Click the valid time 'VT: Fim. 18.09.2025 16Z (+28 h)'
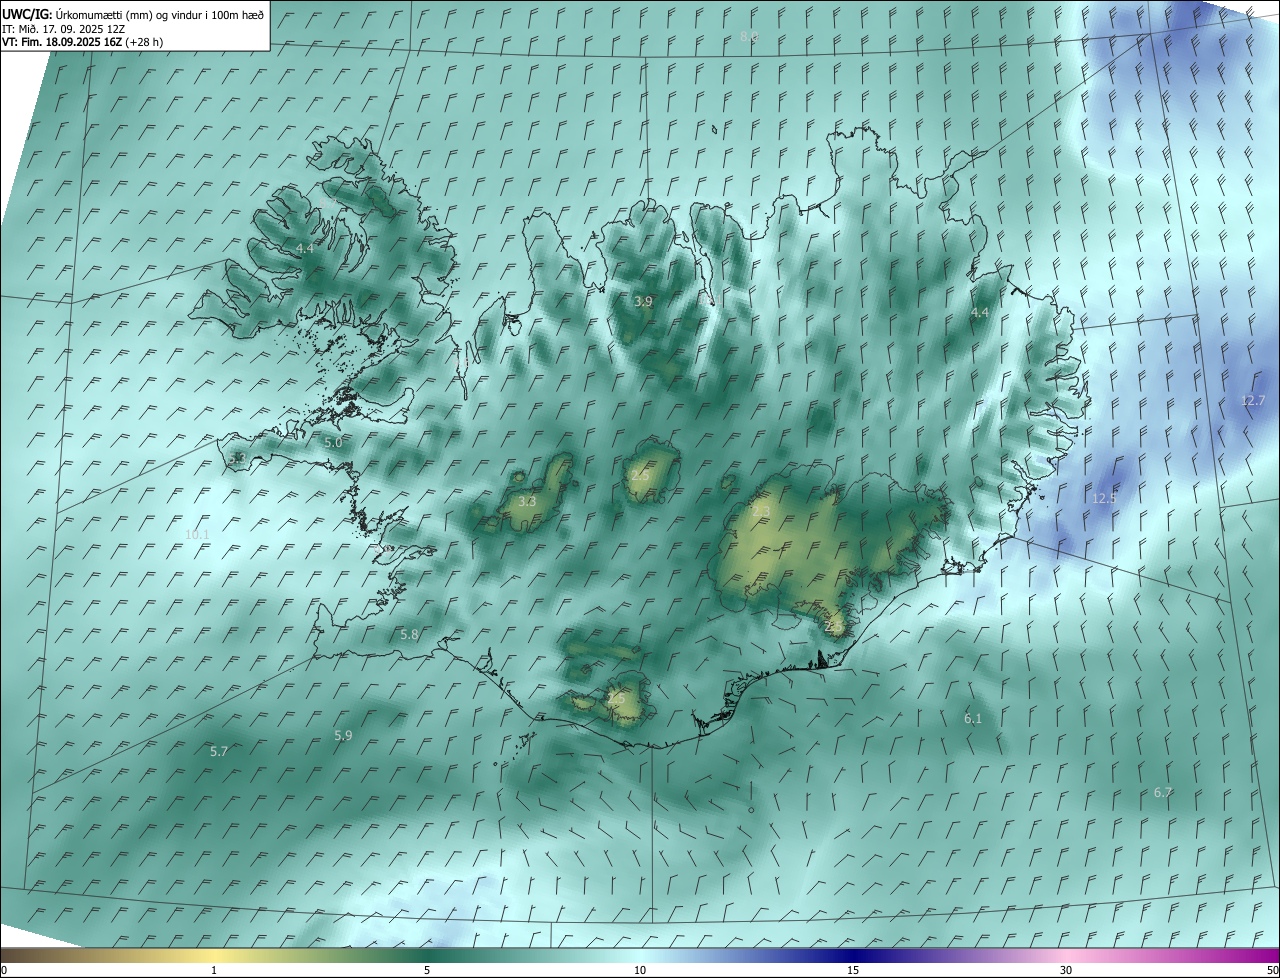Screen dimensions: 1280x978 pos(82,42)
